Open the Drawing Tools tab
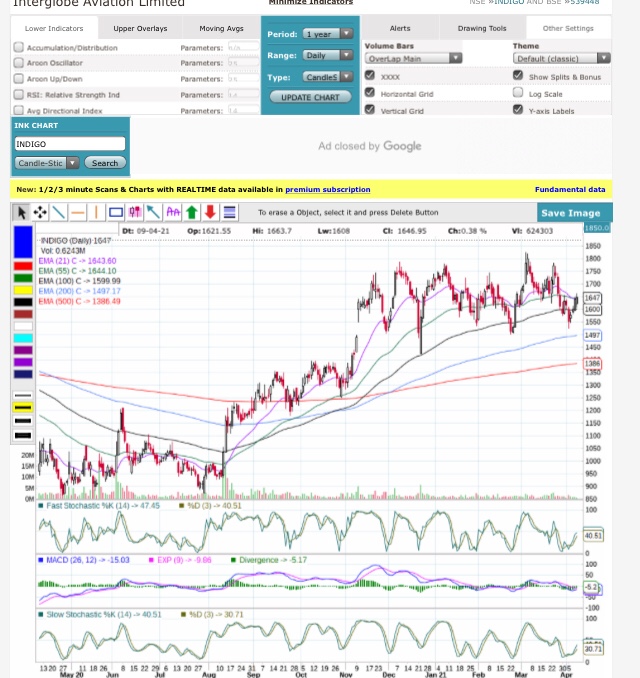This screenshot has height=678, width=640. click(482, 29)
